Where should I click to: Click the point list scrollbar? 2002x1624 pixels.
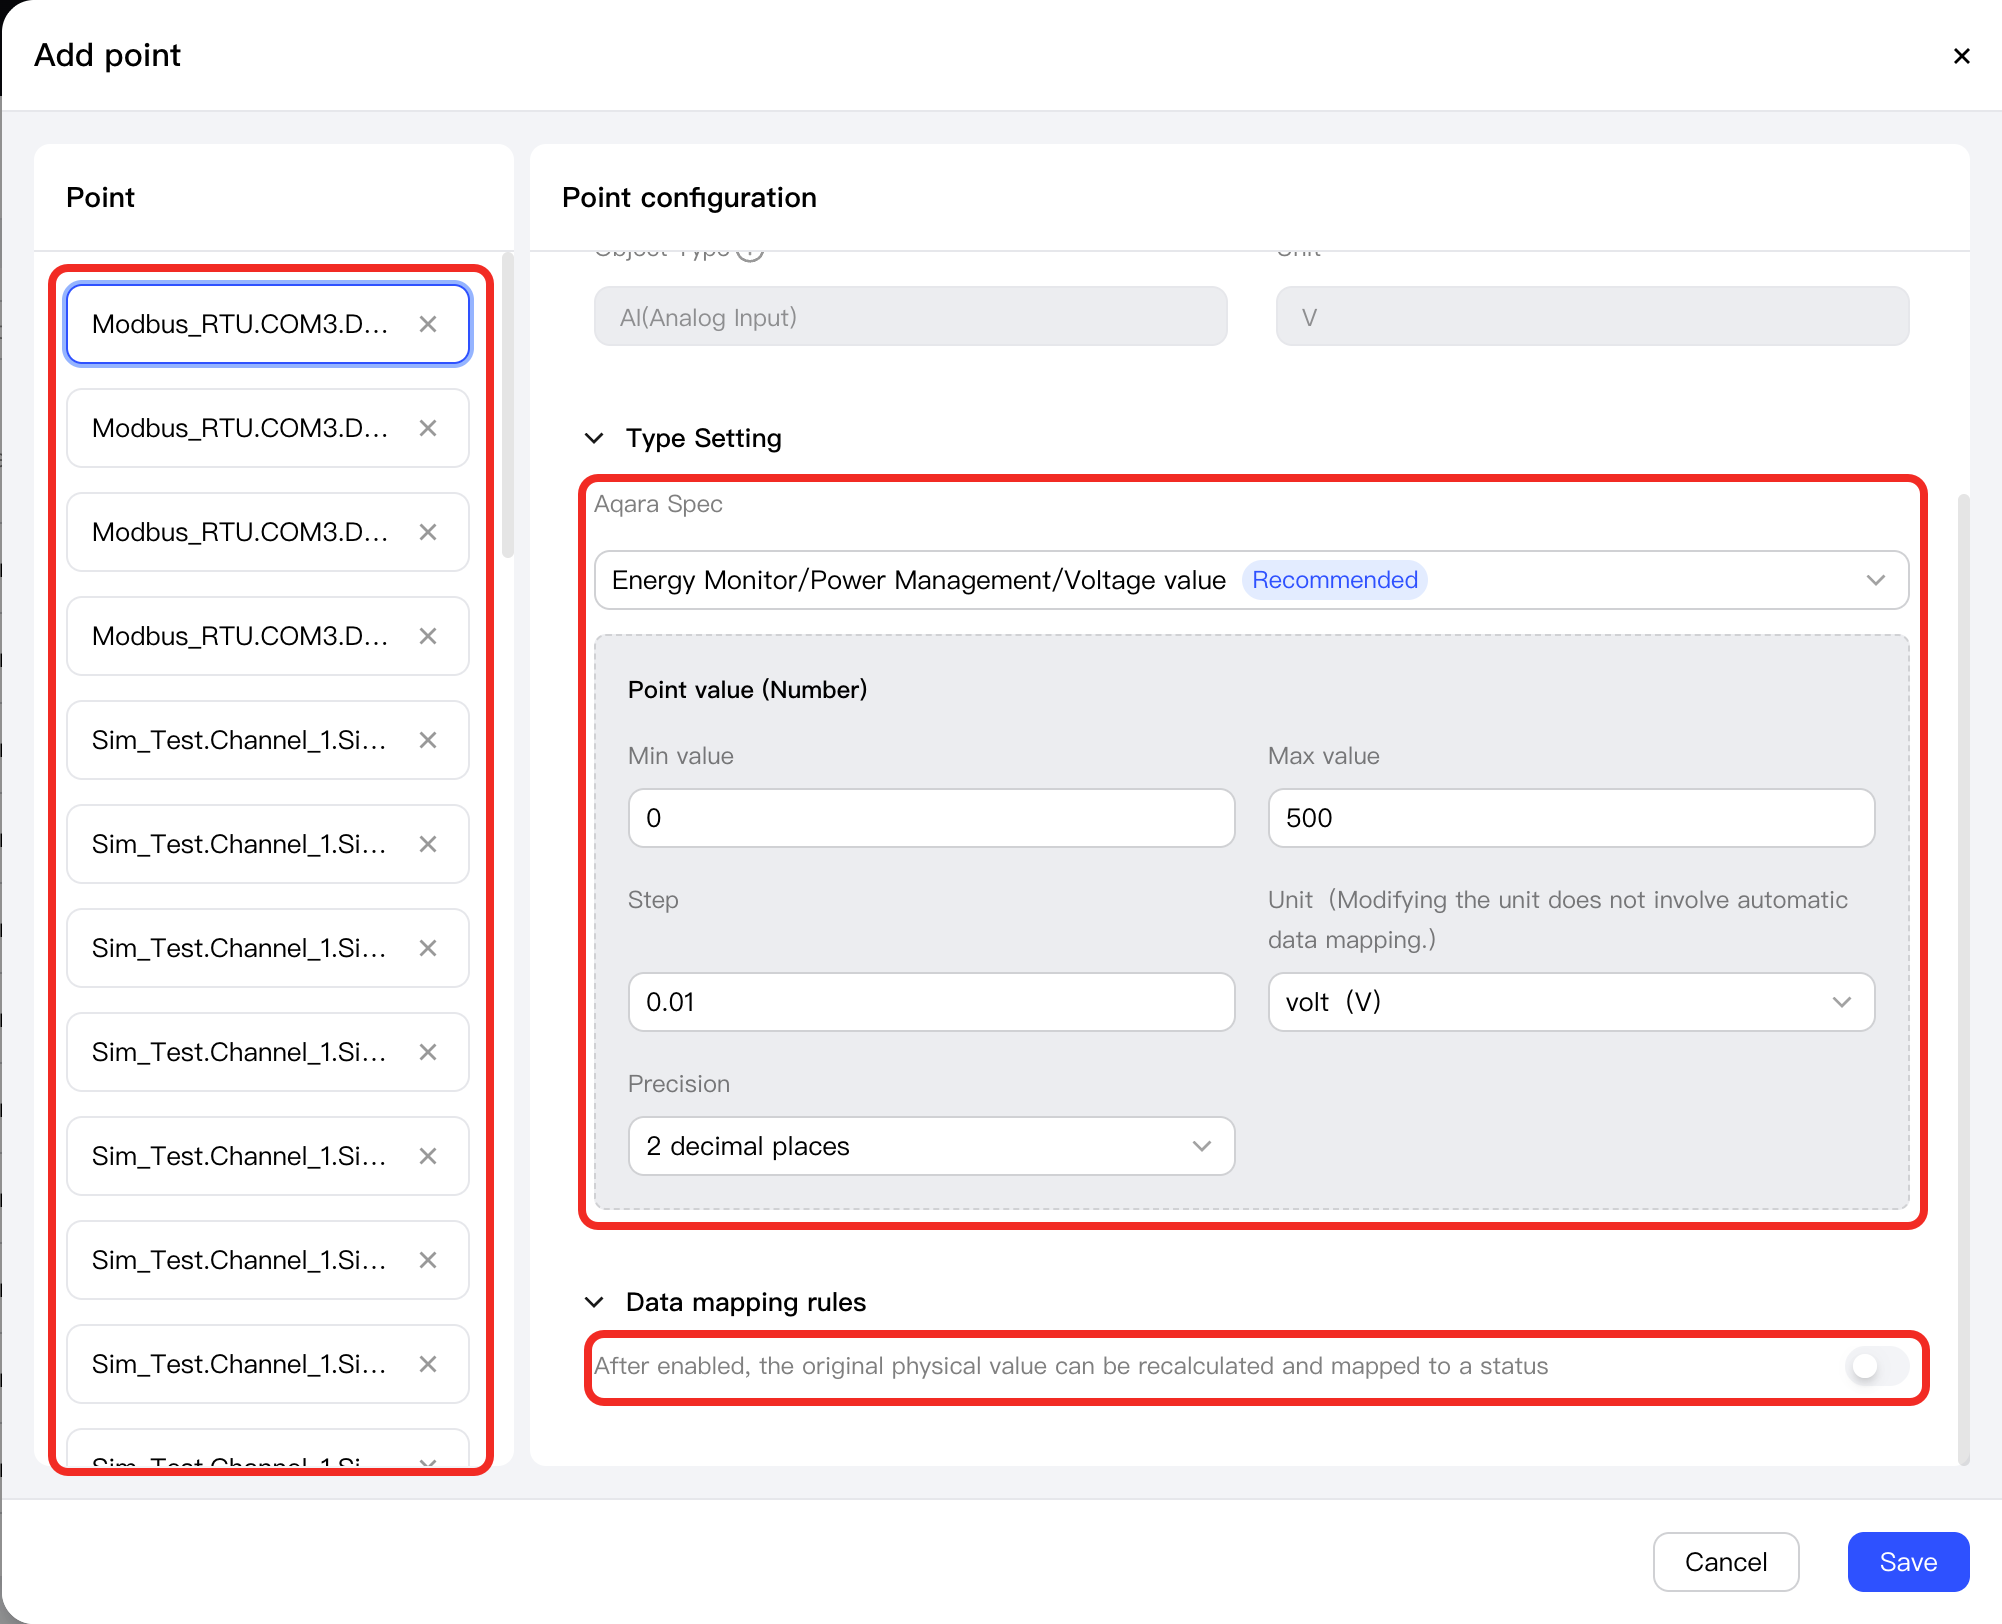[508, 406]
